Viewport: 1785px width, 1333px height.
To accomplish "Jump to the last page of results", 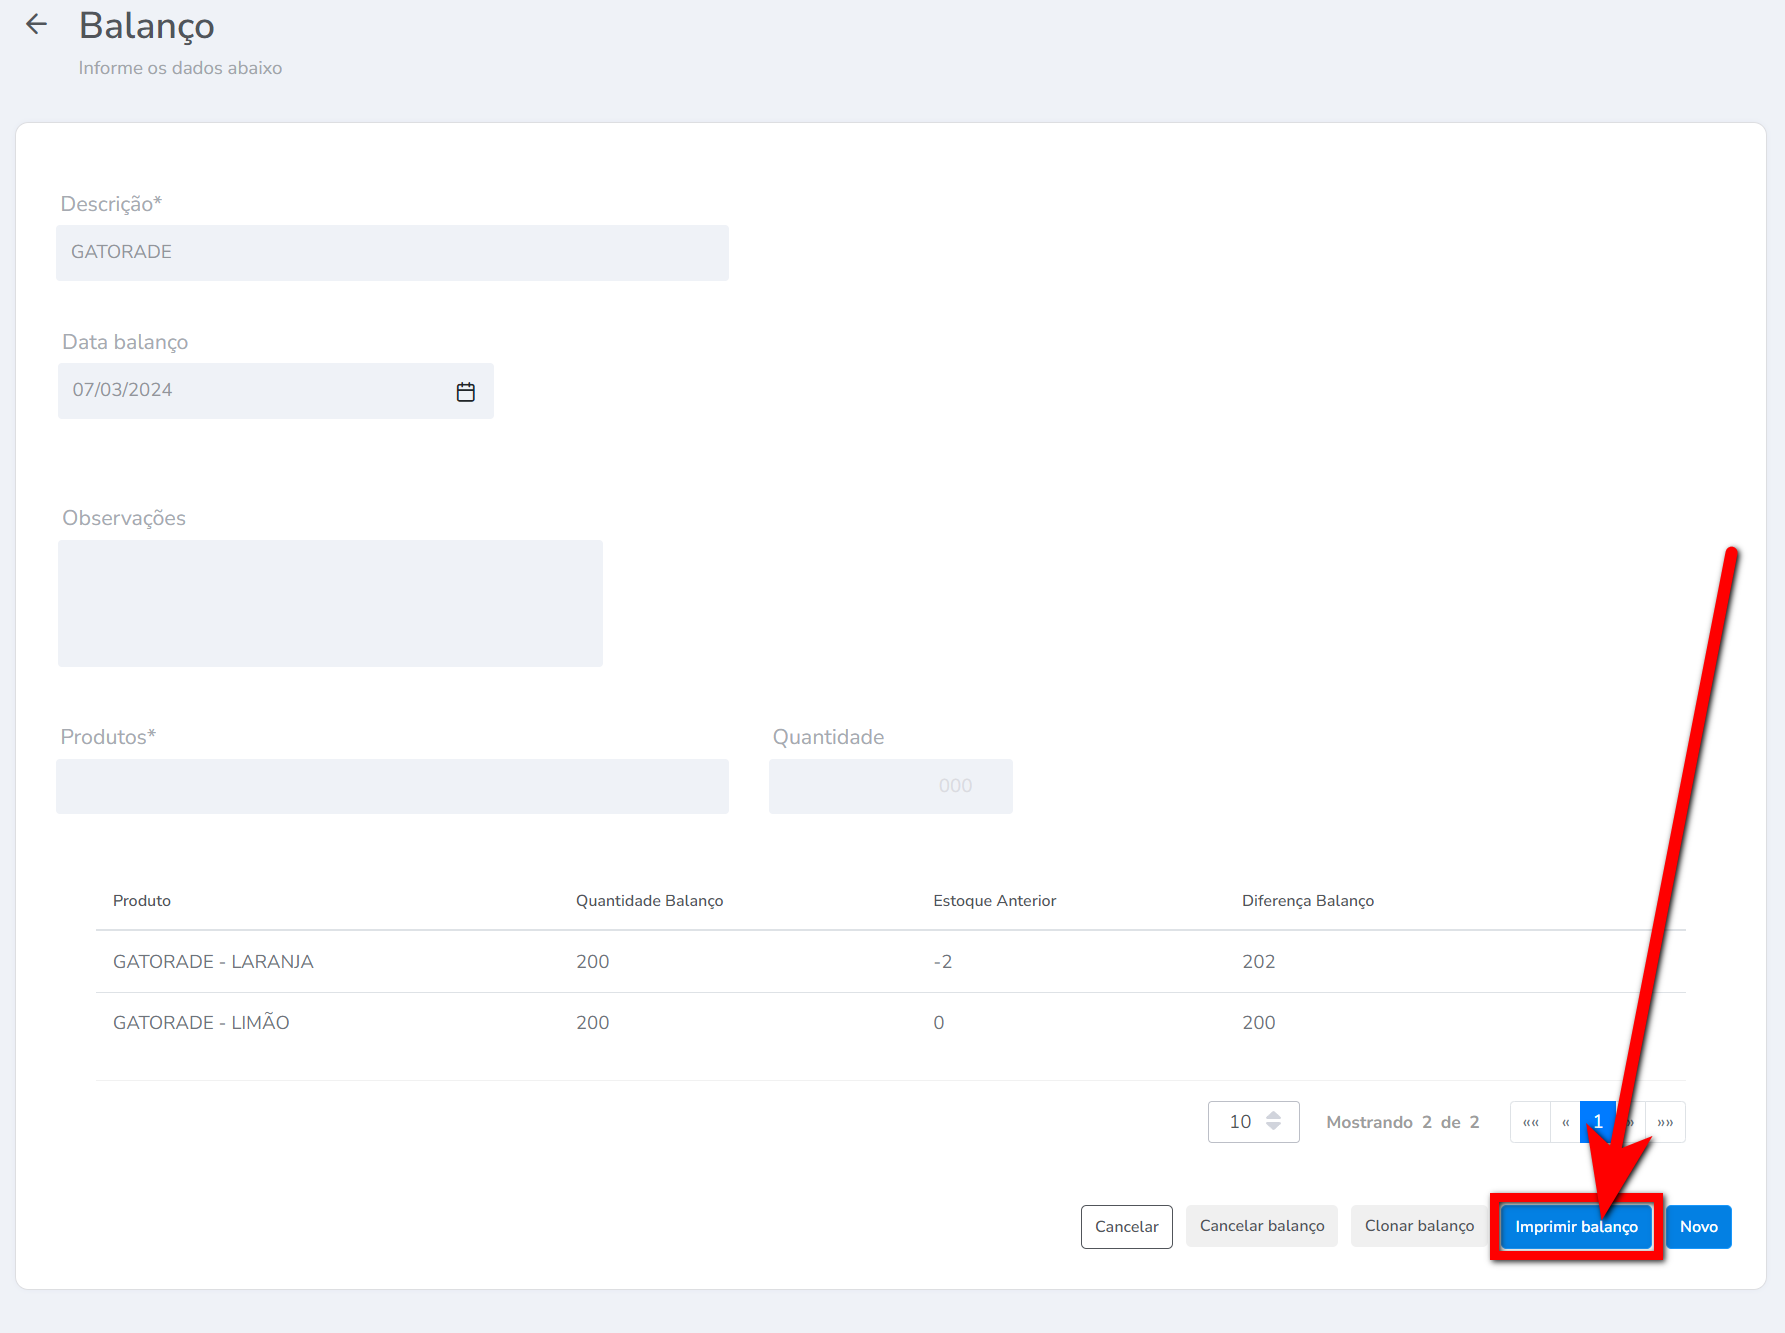I will coord(1665,1122).
